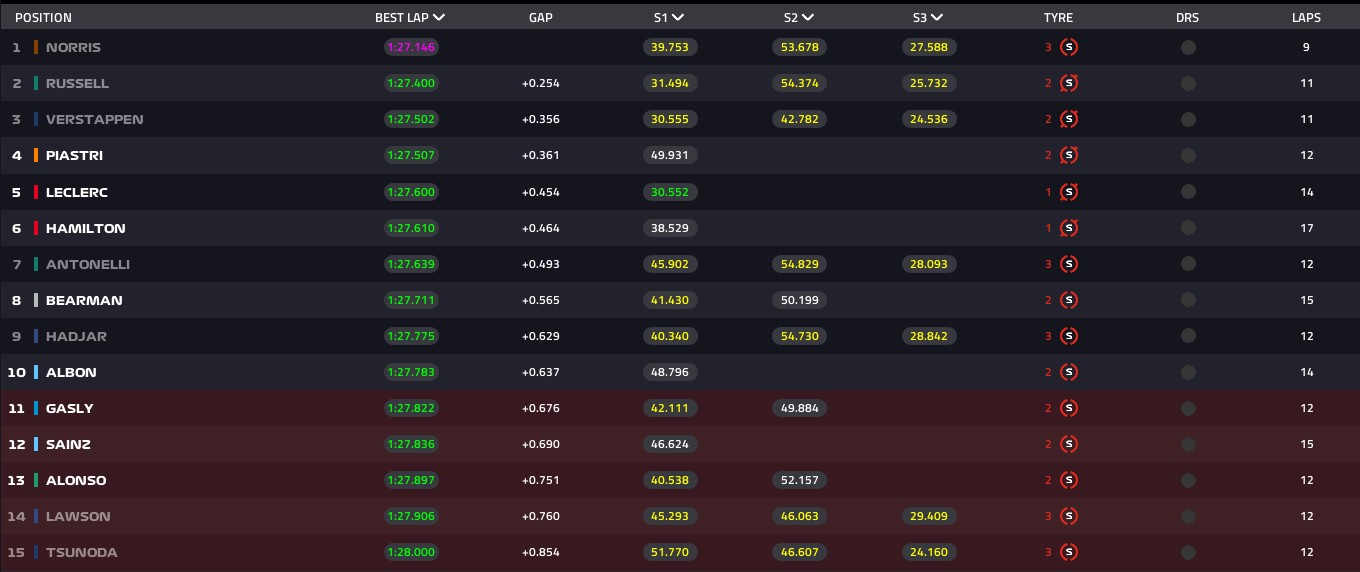Click Bearman's DRS indicator dot
Image resolution: width=1360 pixels, height=572 pixels.
pyautogui.click(x=1188, y=300)
